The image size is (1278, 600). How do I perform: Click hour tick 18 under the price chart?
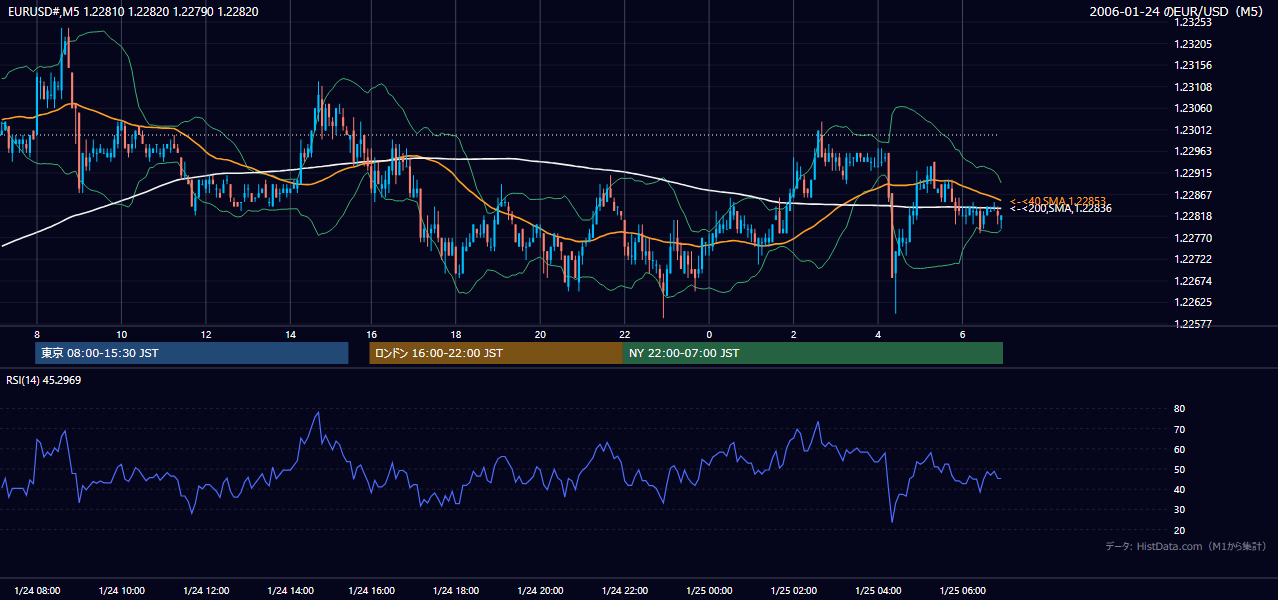pyautogui.click(x=456, y=334)
